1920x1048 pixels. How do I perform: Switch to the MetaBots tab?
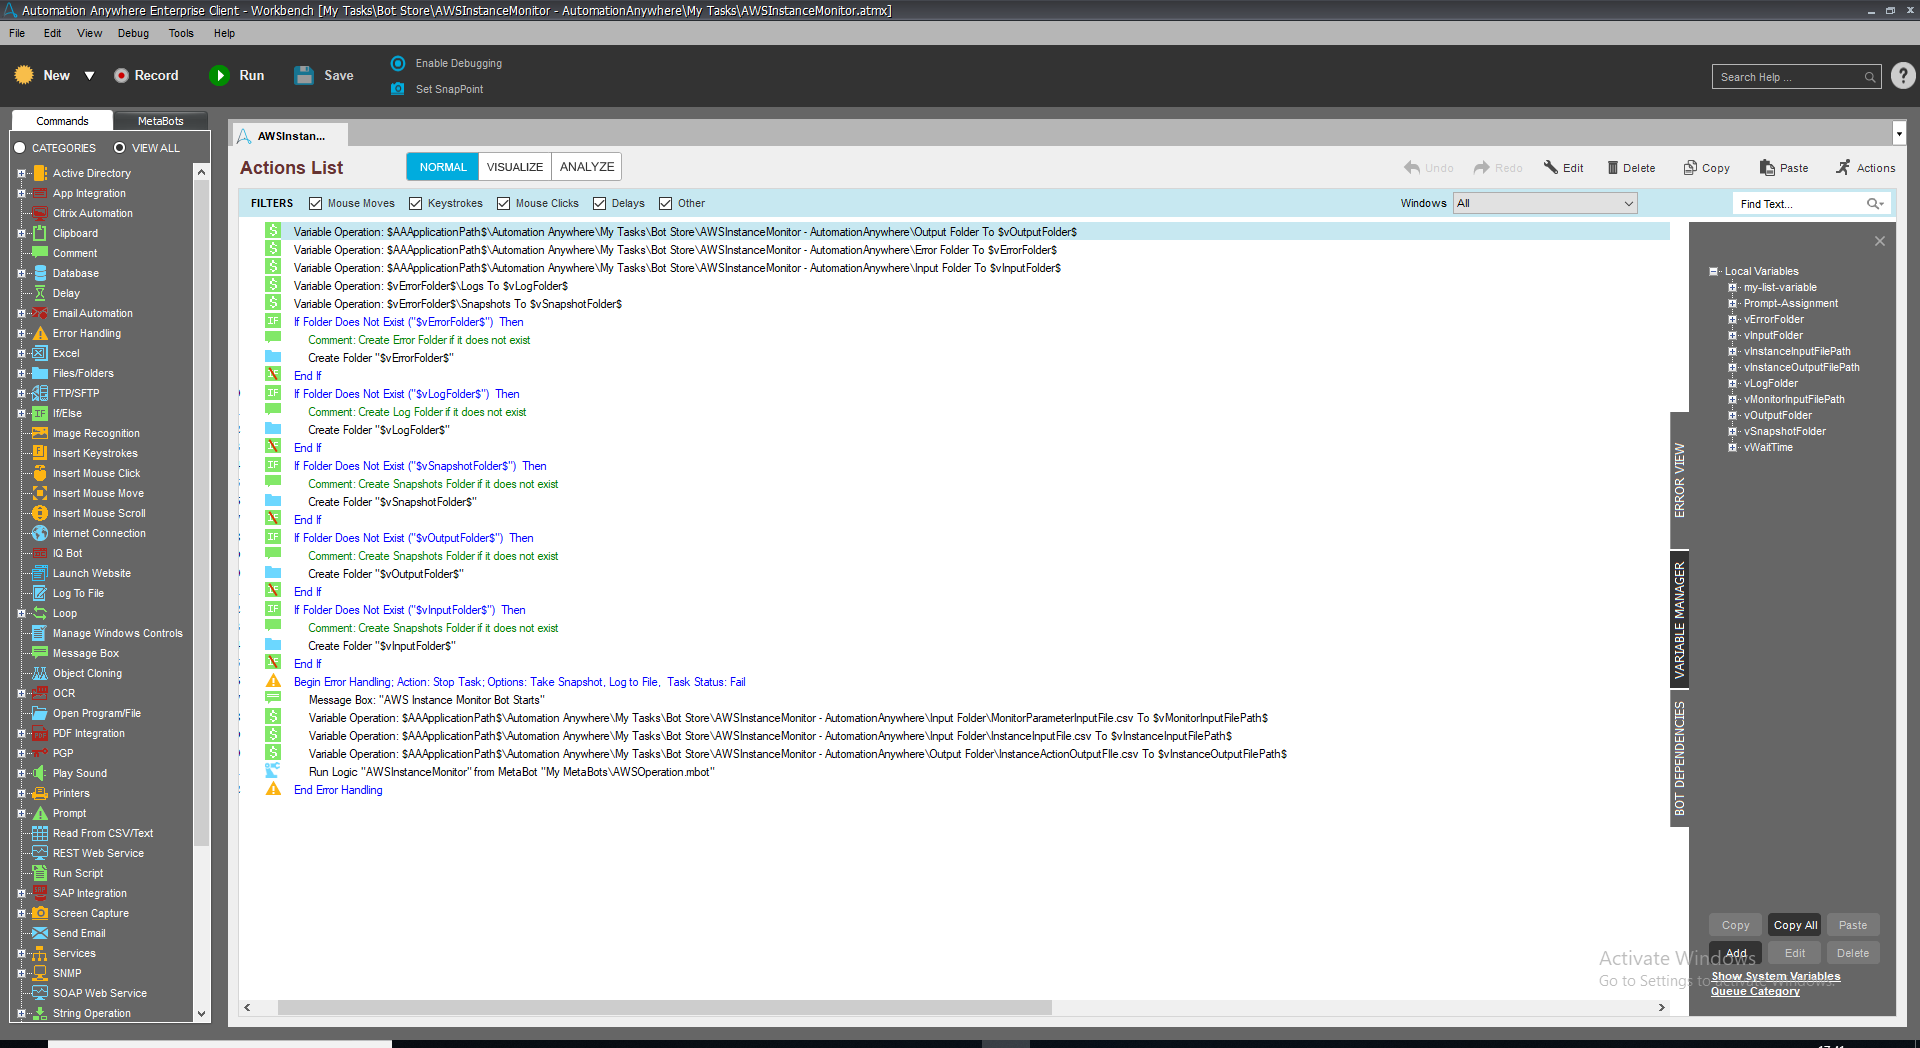pyautogui.click(x=160, y=121)
